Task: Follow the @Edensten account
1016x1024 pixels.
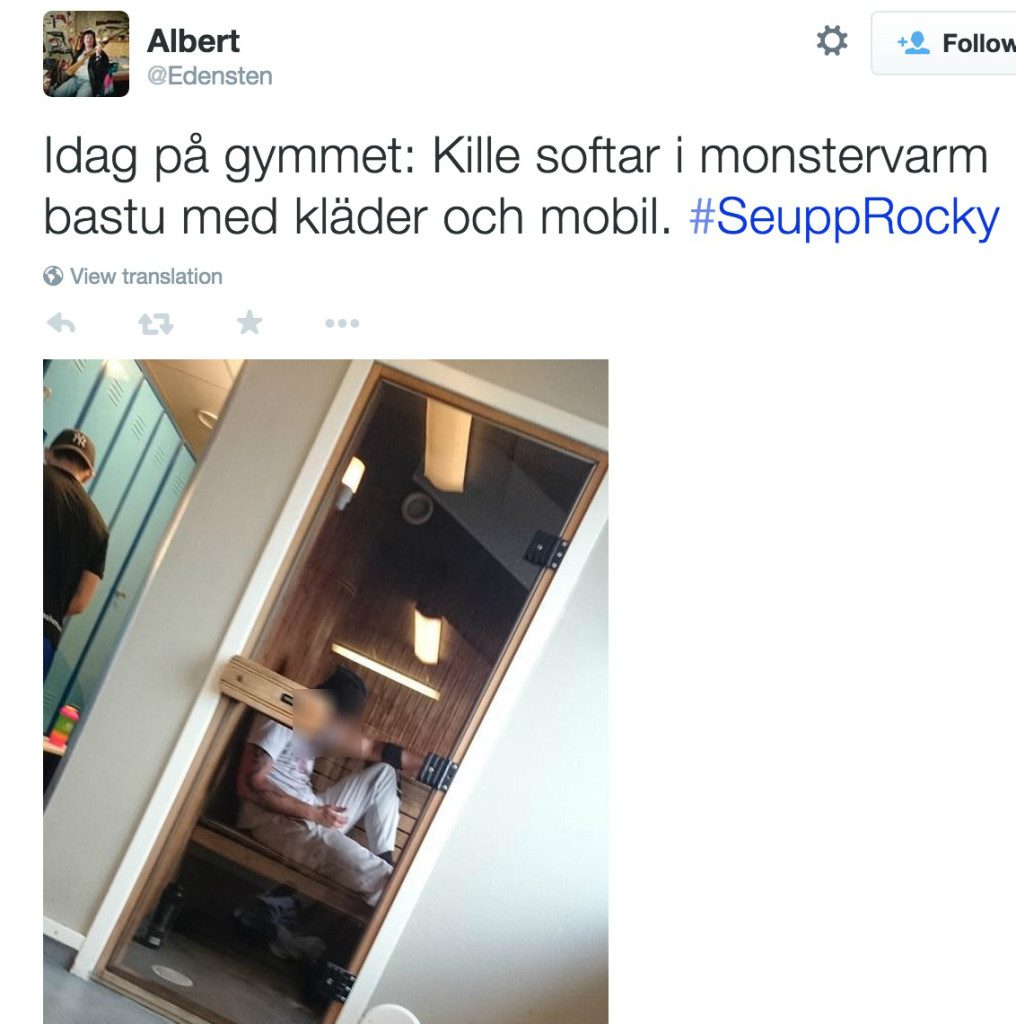Action: 944,43
